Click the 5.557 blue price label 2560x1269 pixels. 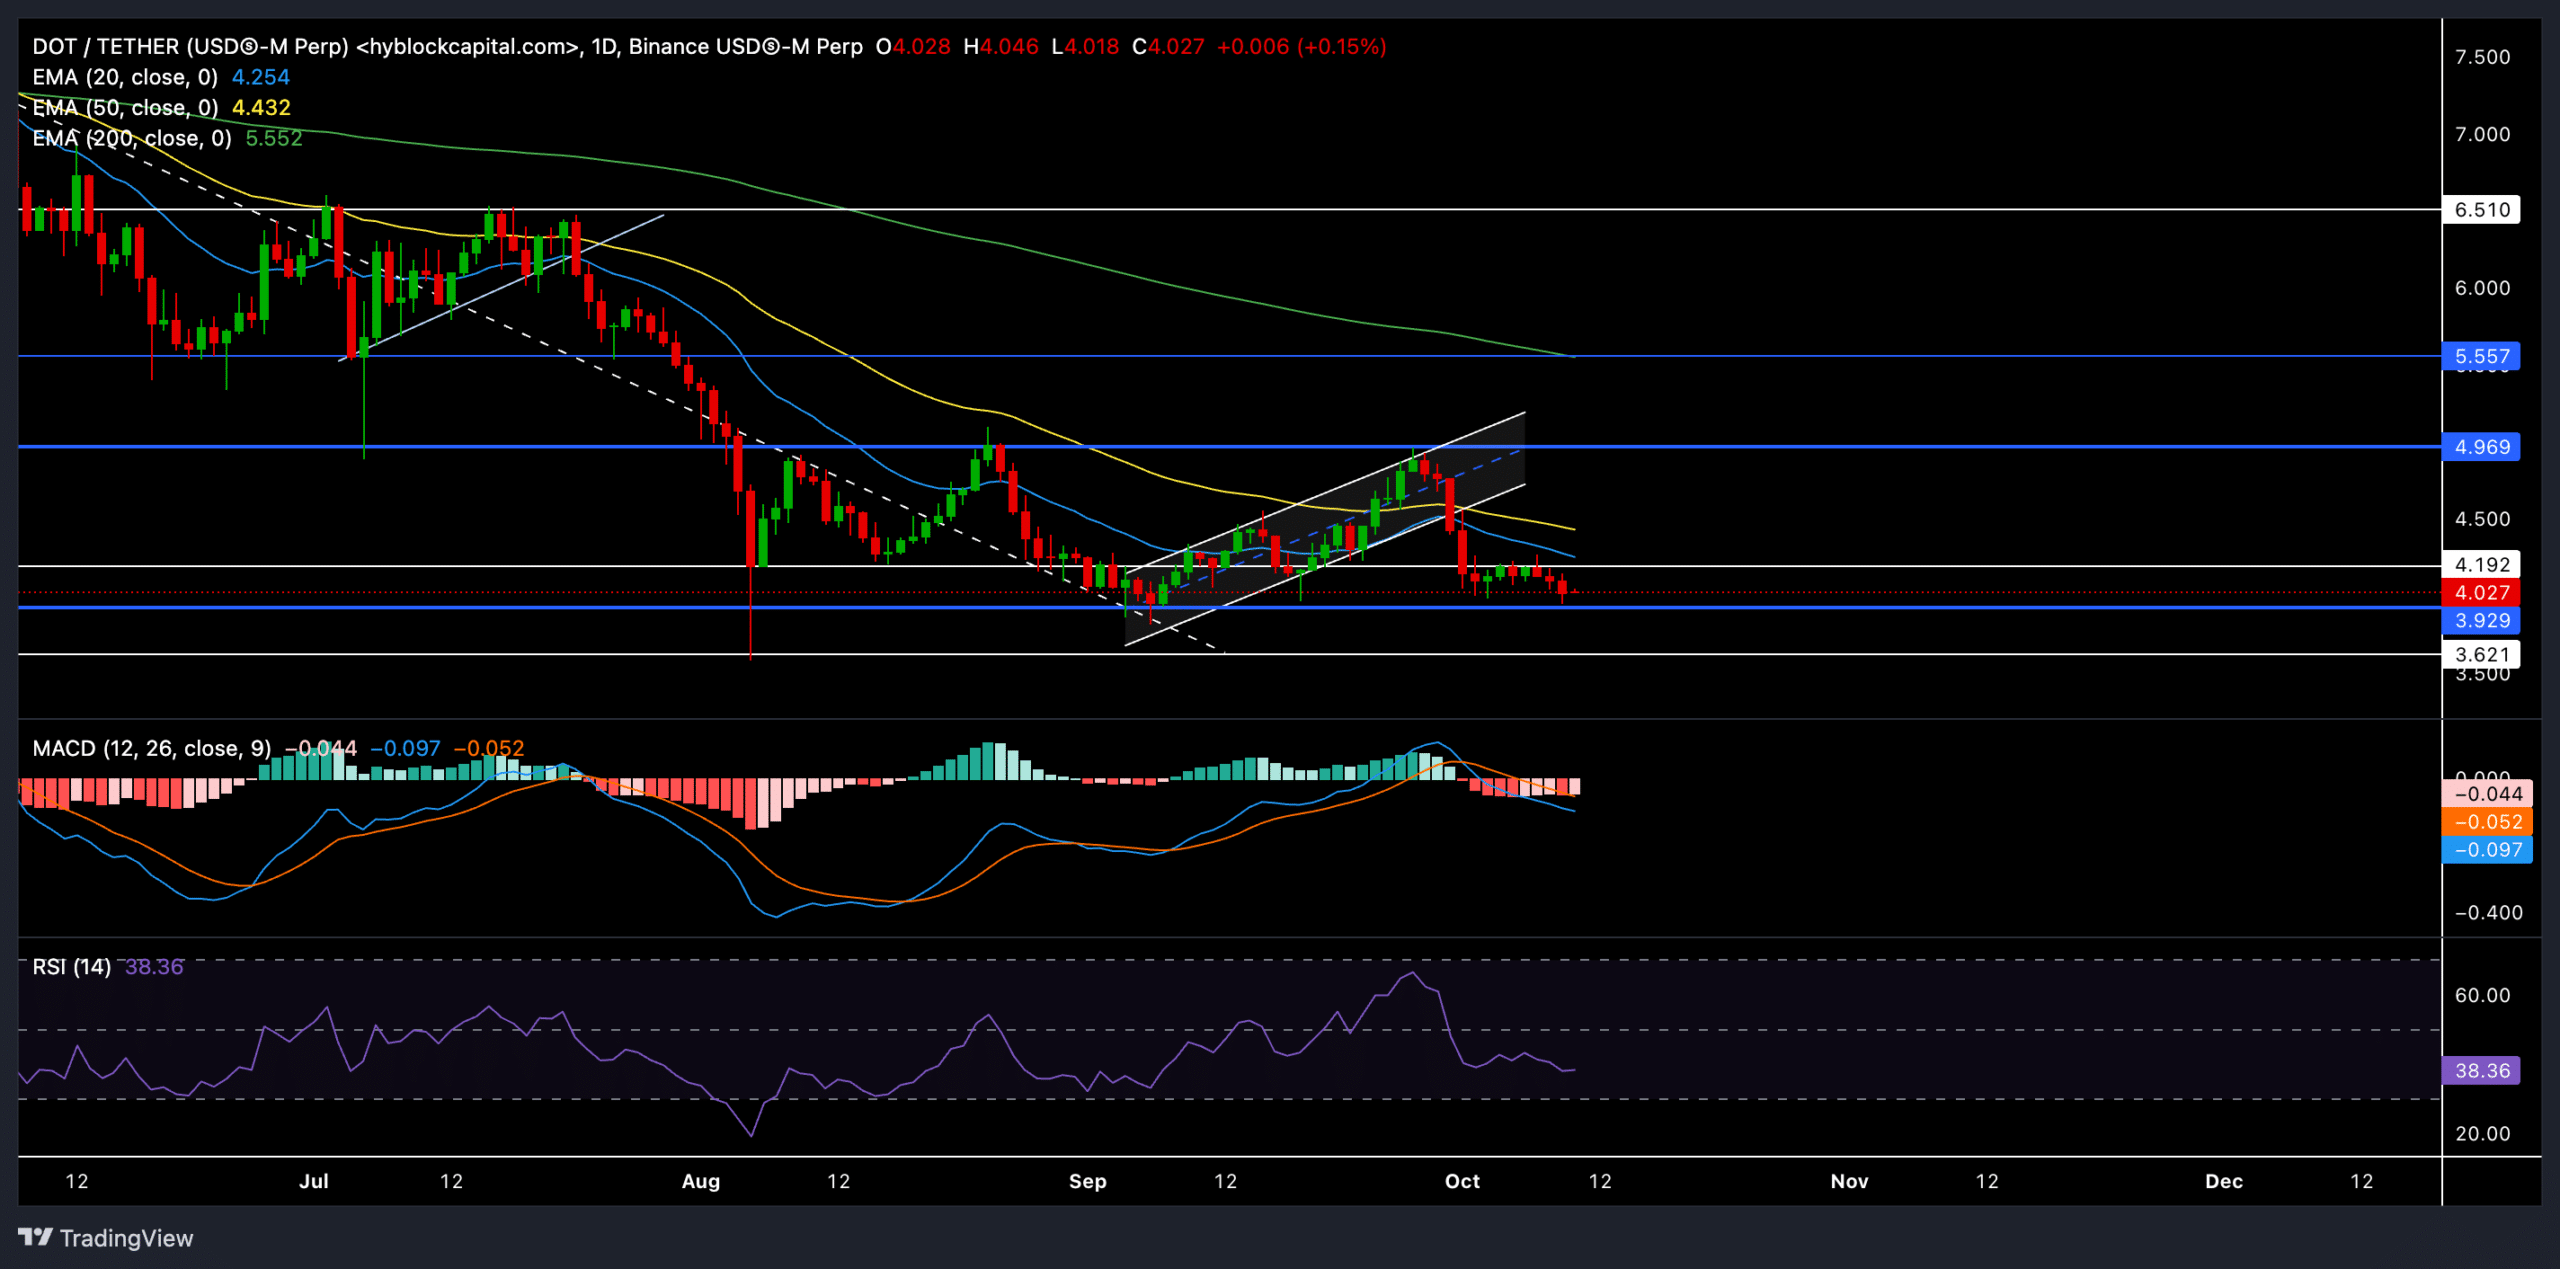pyautogui.click(x=2481, y=356)
